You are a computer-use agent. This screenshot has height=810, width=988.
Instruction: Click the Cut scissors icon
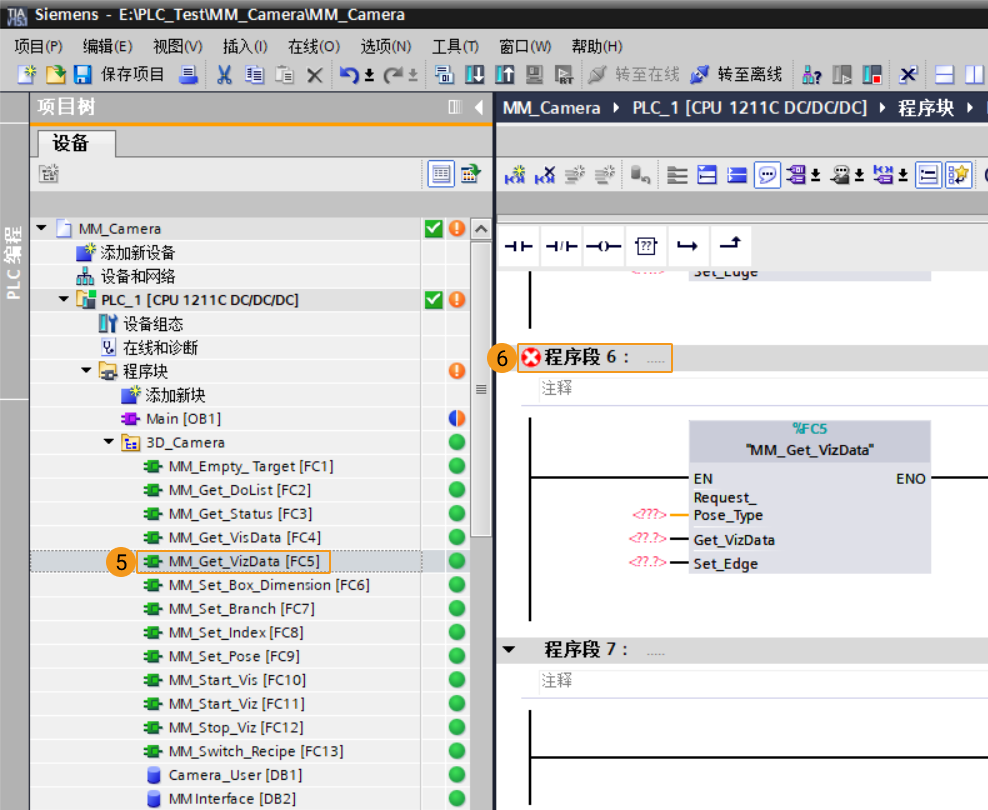(x=224, y=75)
